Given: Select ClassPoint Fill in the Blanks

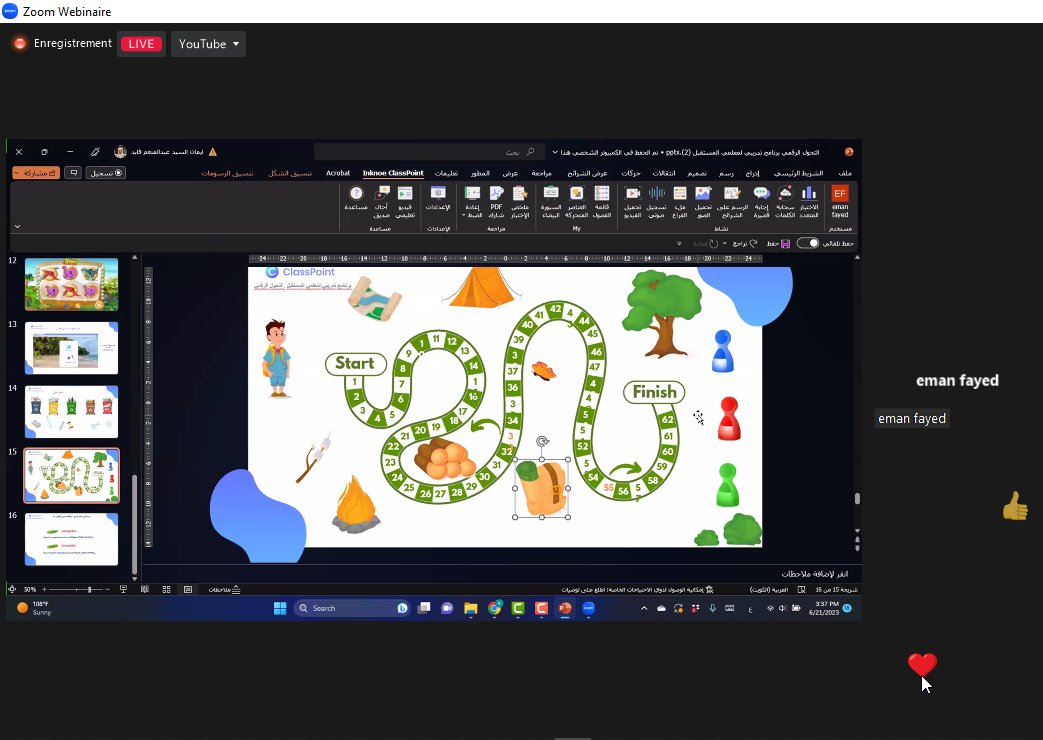Looking at the screenshot, I should [679, 201].
